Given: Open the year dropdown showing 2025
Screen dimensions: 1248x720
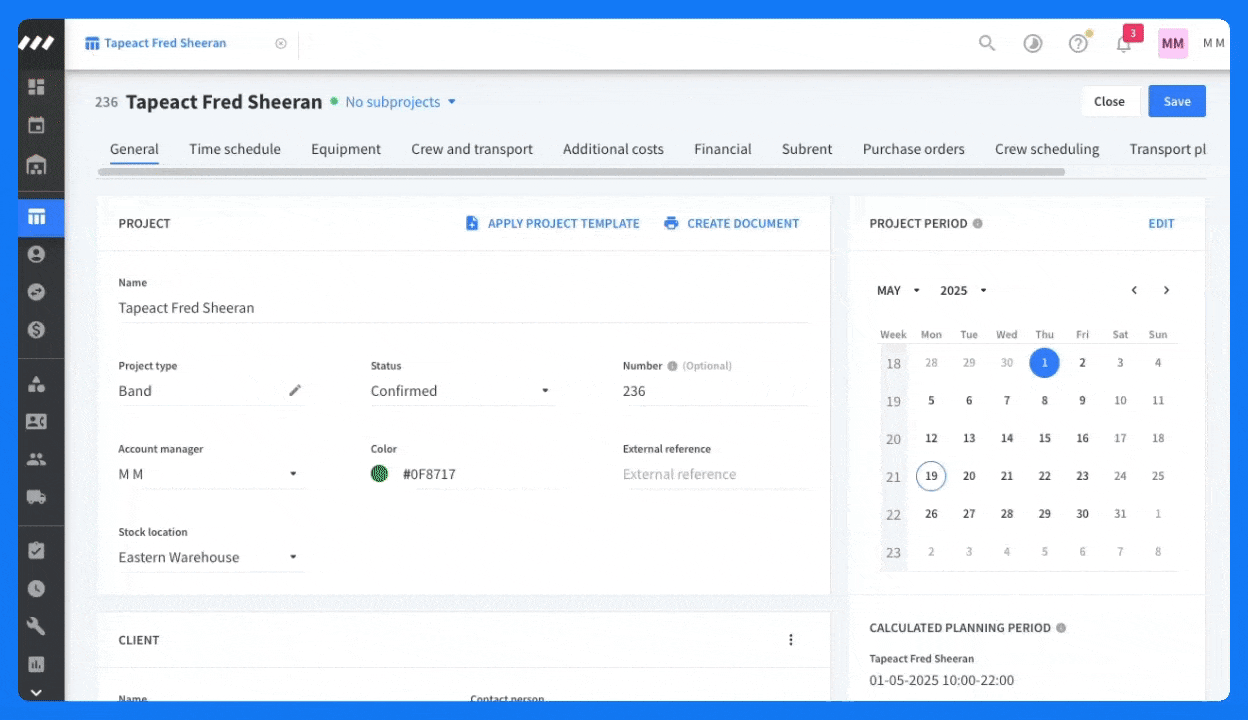Looking at the screenshot, I should click(x=964, y=290).
